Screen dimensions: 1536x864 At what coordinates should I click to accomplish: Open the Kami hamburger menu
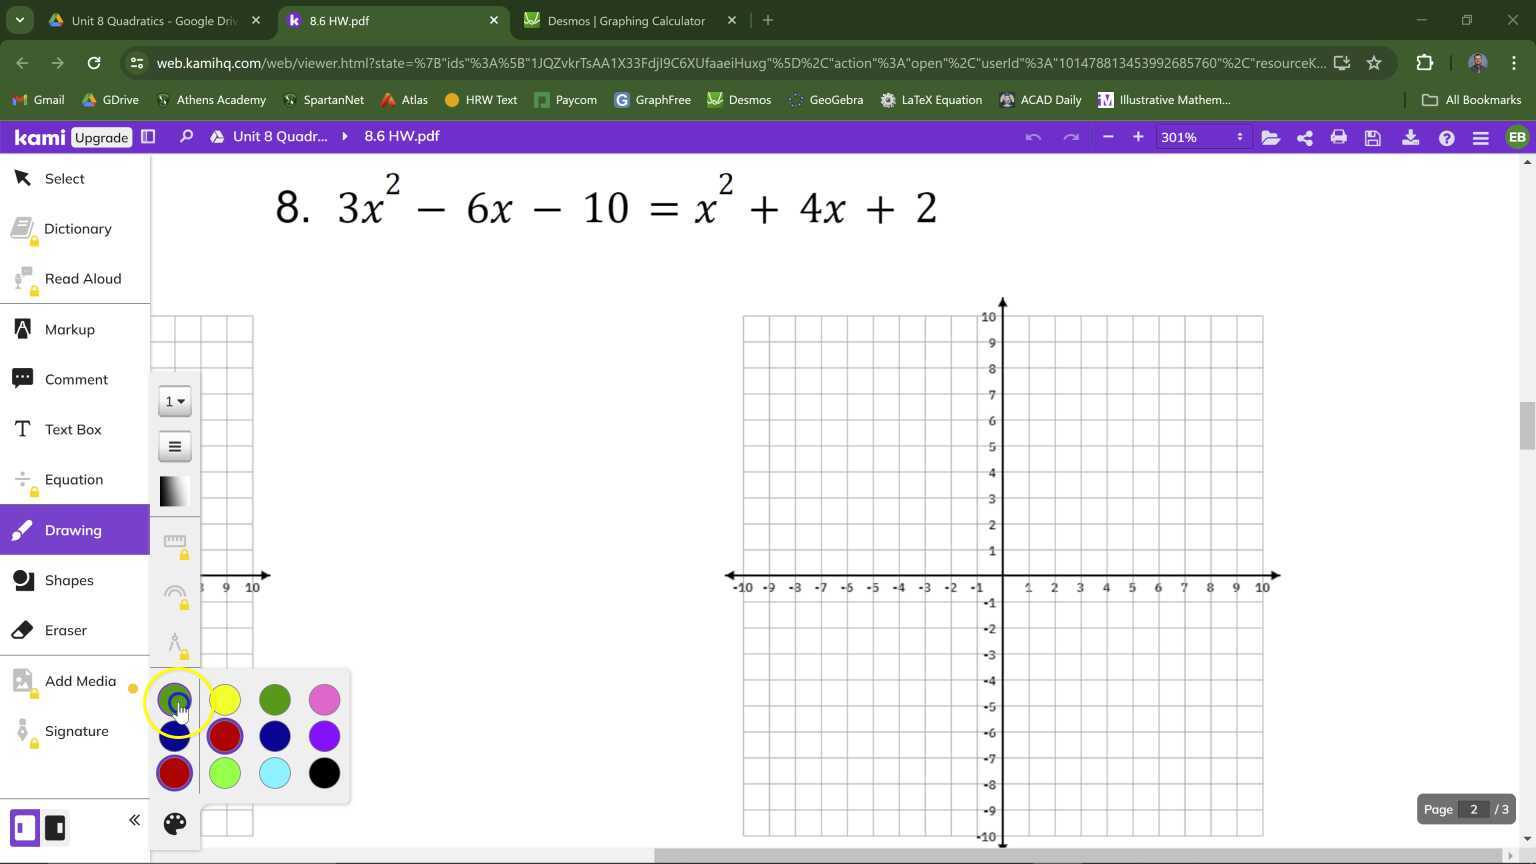pos(1481,137)
